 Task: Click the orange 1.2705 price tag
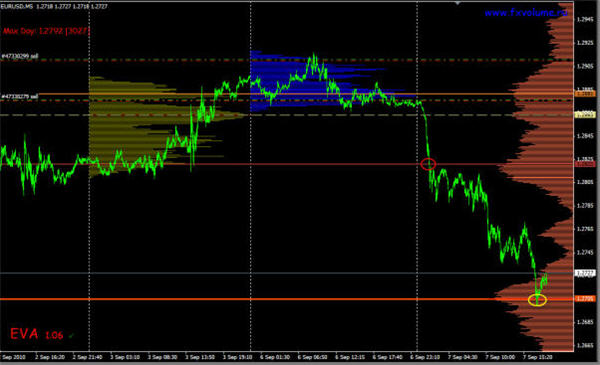(x=585, y=298)
